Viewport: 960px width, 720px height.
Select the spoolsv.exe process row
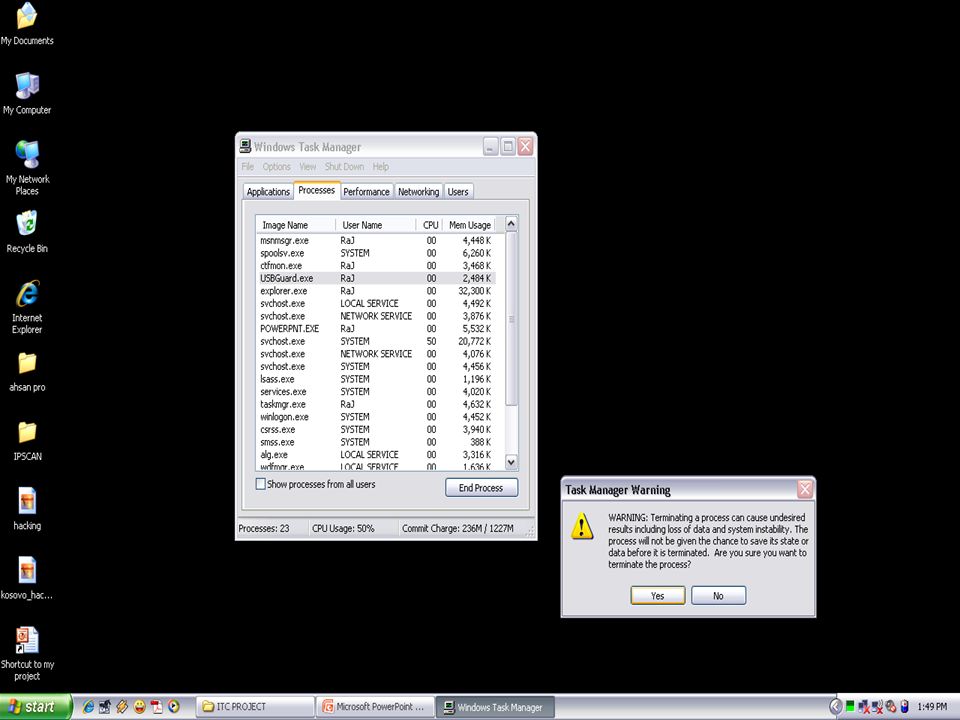click(376, 253)
